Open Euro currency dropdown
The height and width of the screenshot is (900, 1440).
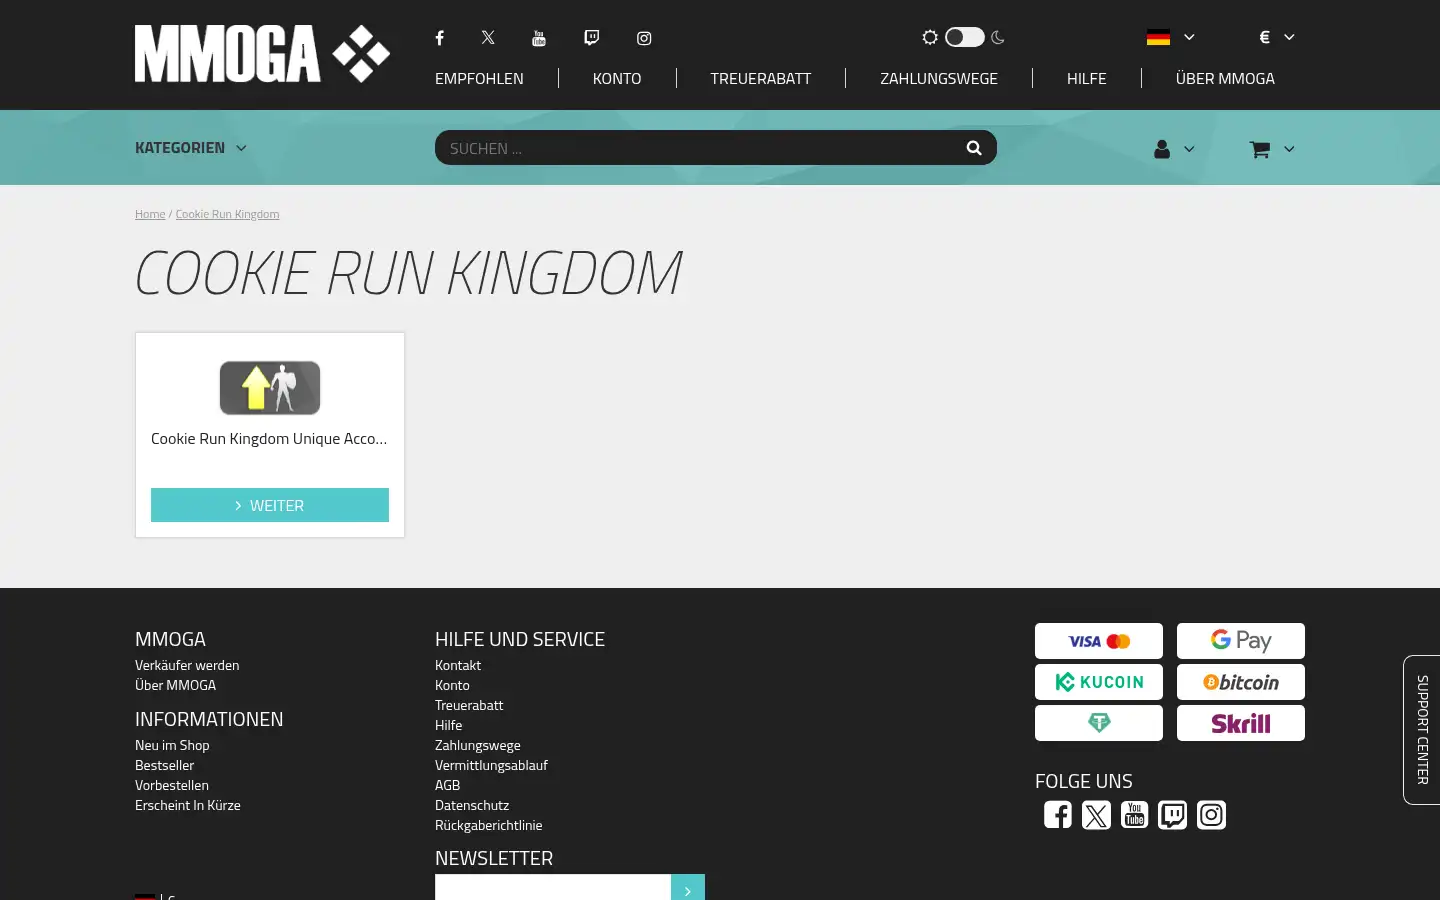coord(1277,37)
